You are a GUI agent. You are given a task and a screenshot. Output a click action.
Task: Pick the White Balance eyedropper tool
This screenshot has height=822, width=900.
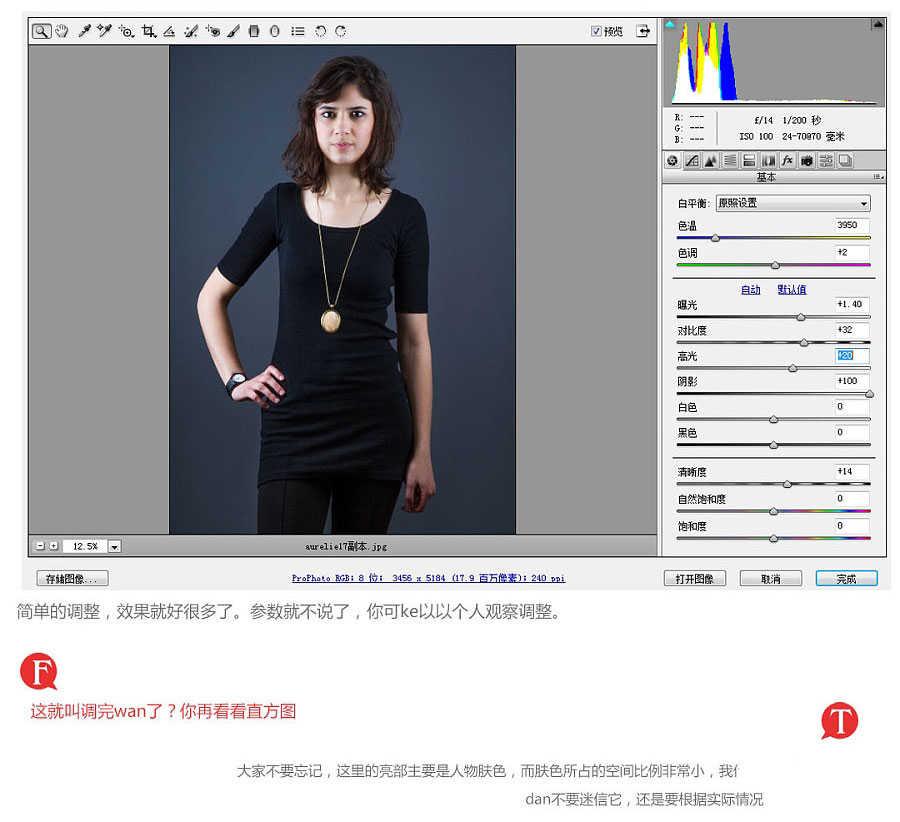coord(84,31)
